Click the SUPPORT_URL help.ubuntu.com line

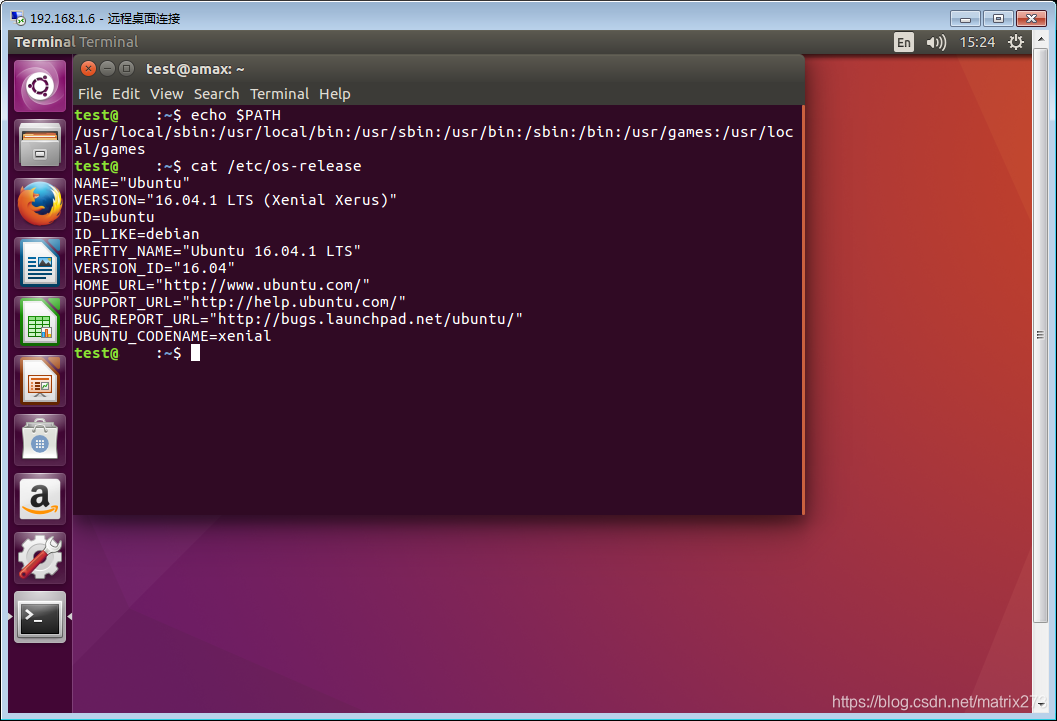(240, 302)
